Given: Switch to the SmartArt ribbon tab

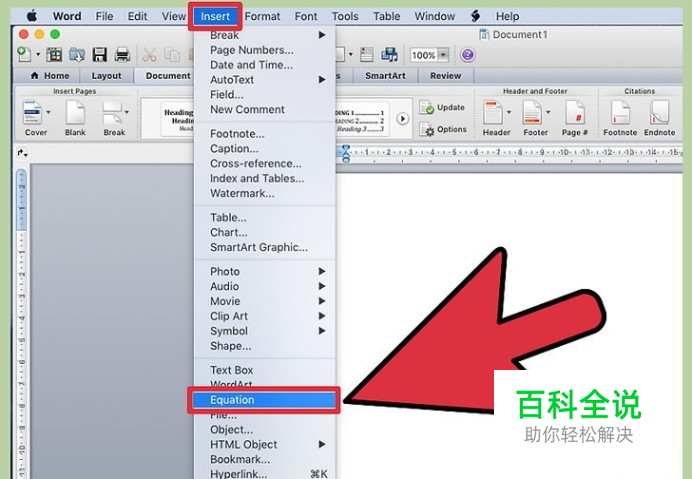Looking at the screenshot, I should pyautogui.click(x=385, y=76).
